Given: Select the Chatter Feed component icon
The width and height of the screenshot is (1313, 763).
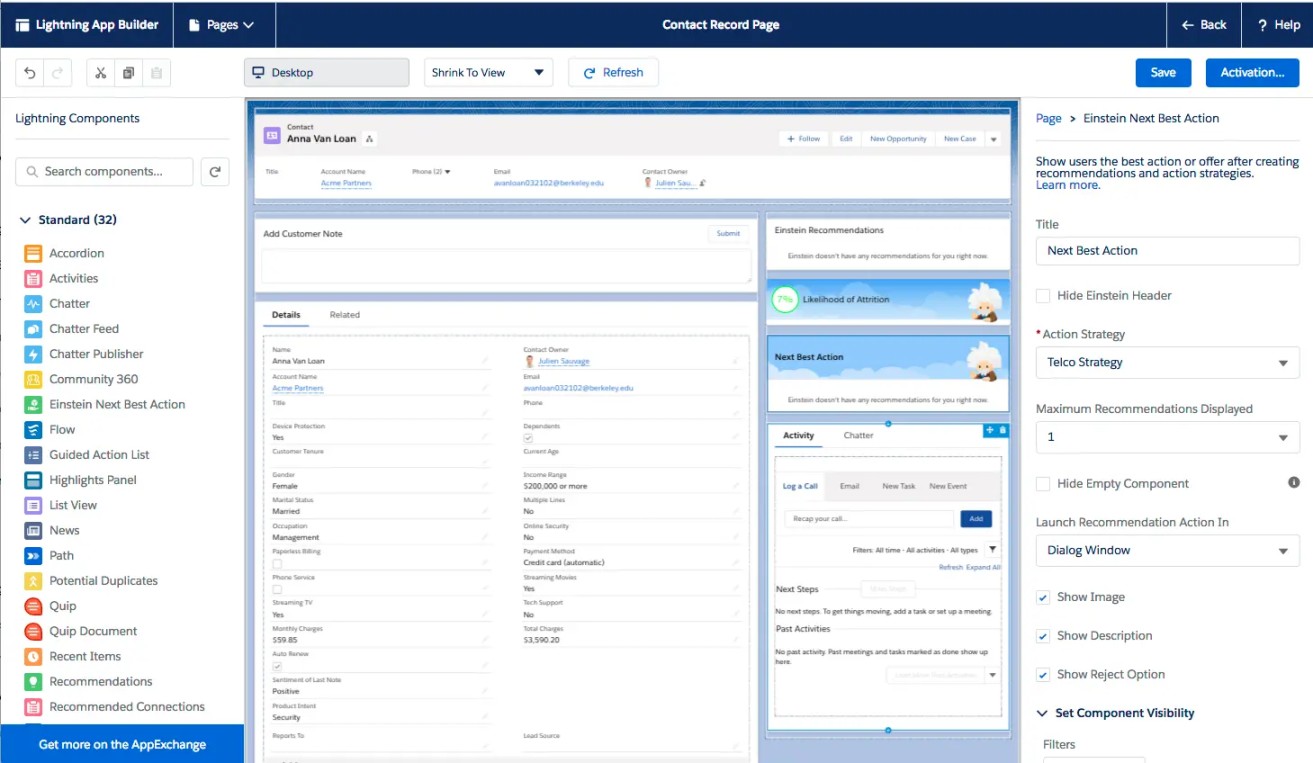Looking at the screenshot, I should (33, 329).
